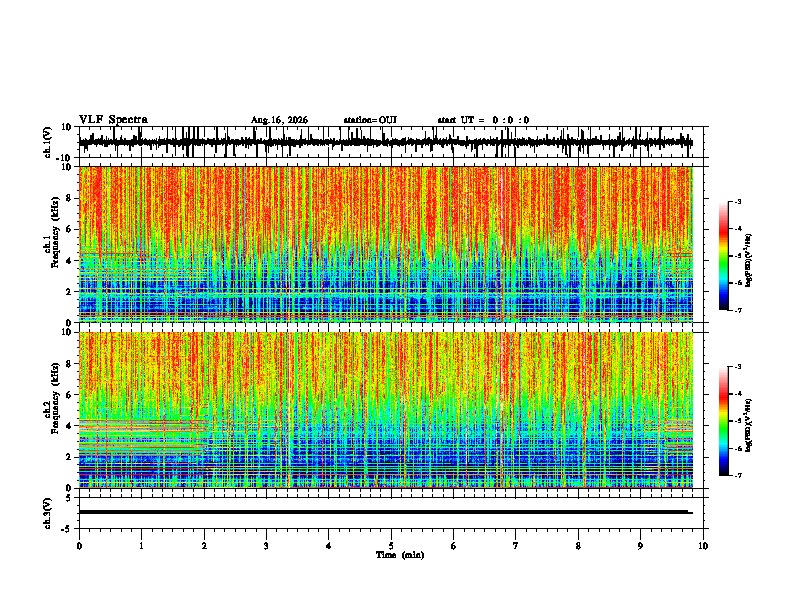Click time axis tick label '3'
The image size is (792, 612).
(266, 546)
